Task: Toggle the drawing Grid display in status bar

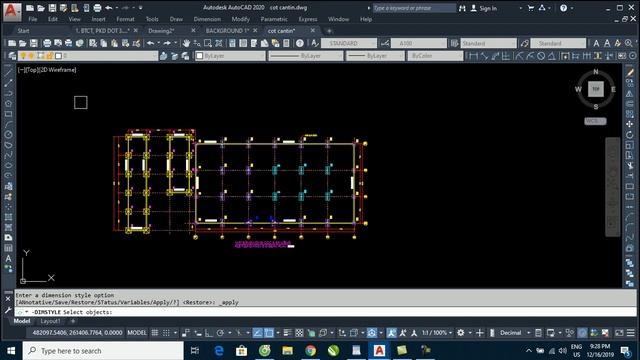Action: pyautogui.click(x=155, y=333)
